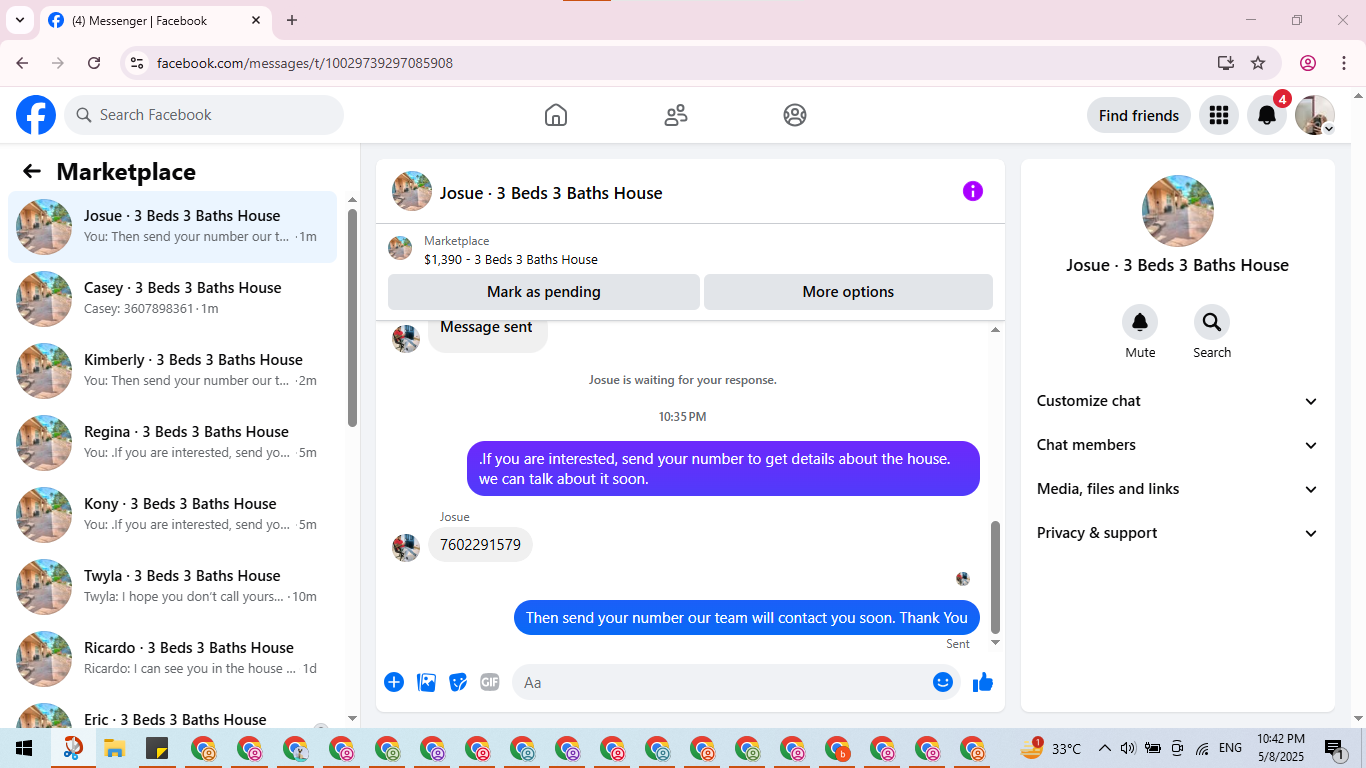Viewport: 1366px width, 768px height.
Task: Open Chrome's three-dot menu
Action: 1344,63
